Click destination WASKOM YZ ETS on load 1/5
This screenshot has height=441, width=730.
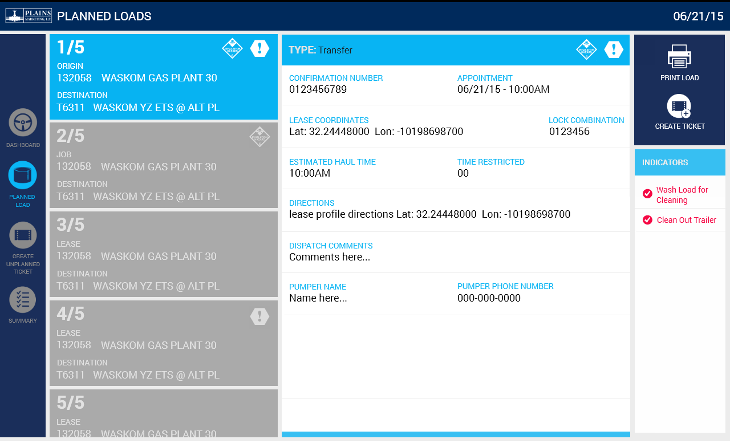click(x=156, y=108)
